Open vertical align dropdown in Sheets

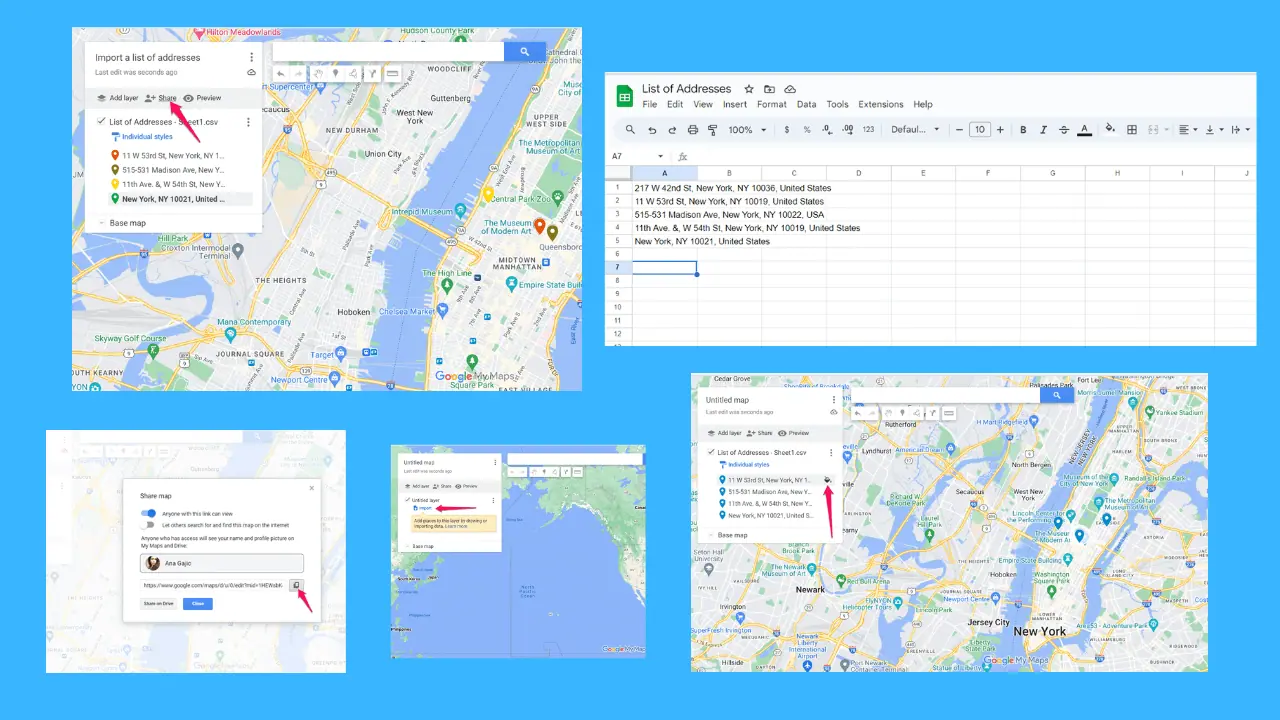1214,130
